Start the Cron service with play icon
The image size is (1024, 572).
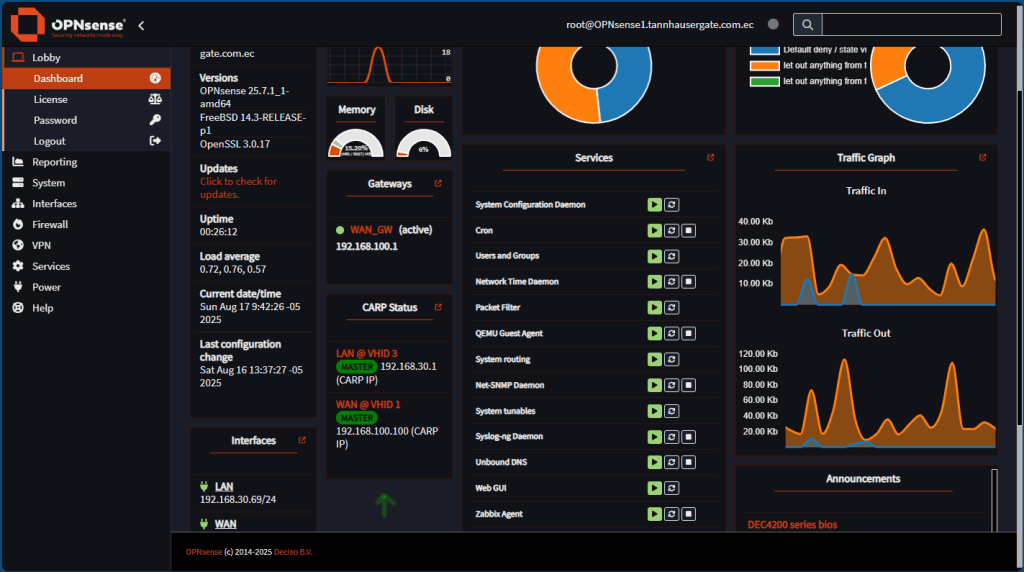pyautogui.click(x=654, y=230)
